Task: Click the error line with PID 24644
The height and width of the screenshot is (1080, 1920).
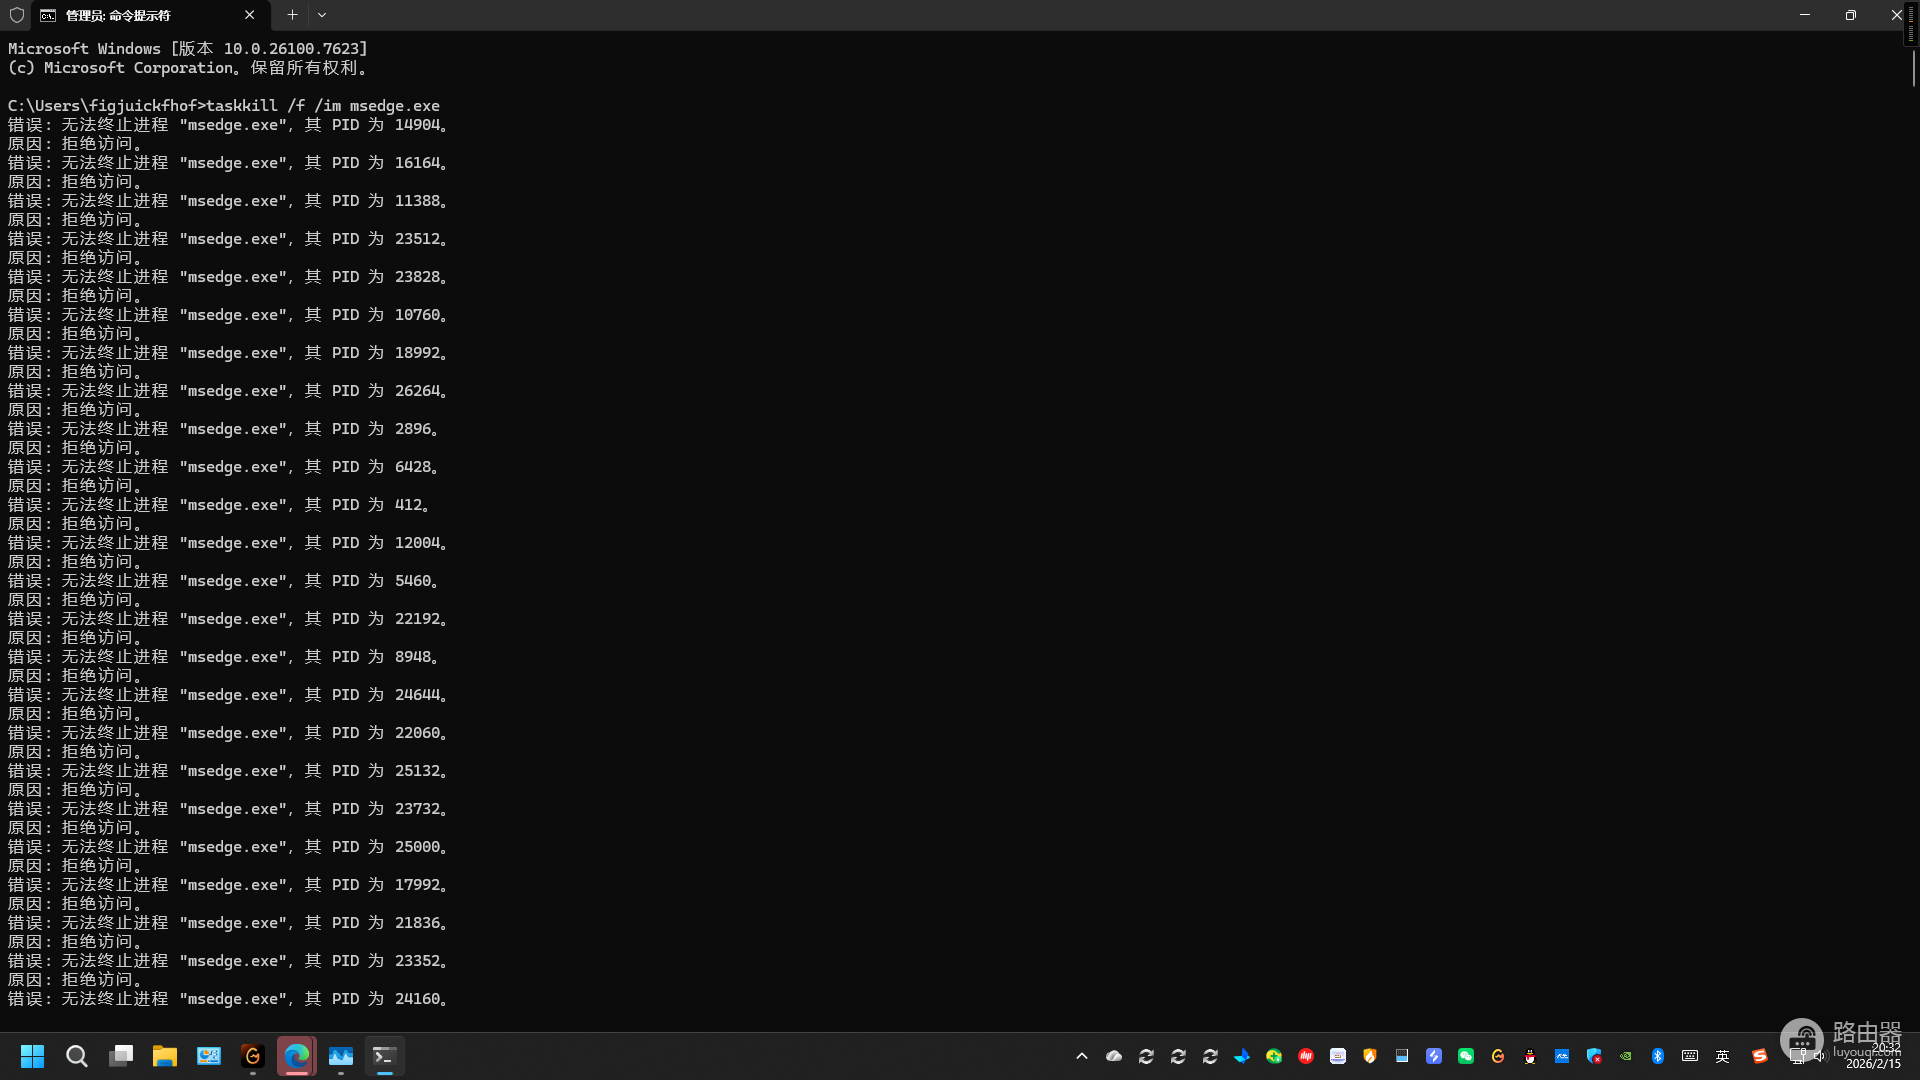Action: tap(228, 695)
